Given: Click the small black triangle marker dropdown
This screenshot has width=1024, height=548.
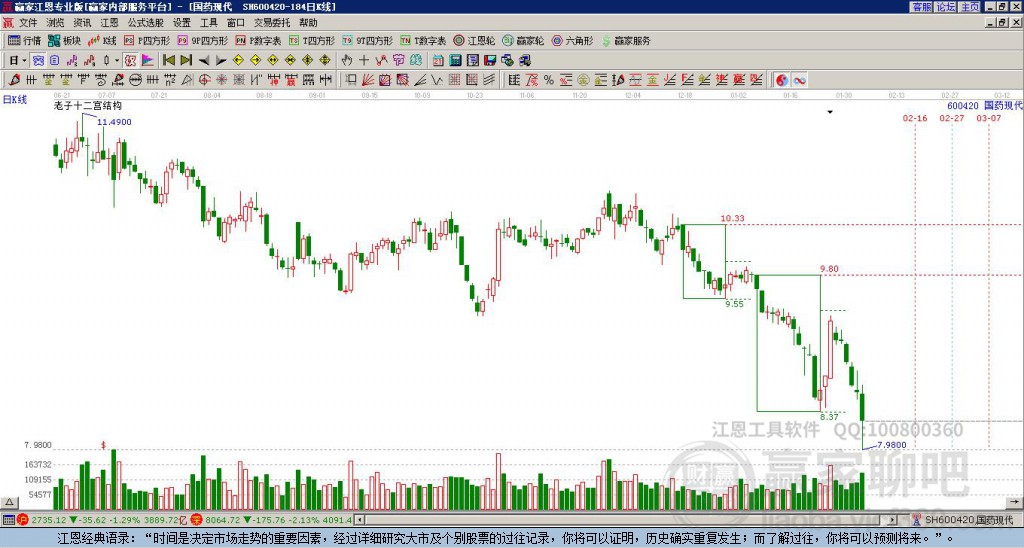Looking at the screenshot, I should pos(830,112).
